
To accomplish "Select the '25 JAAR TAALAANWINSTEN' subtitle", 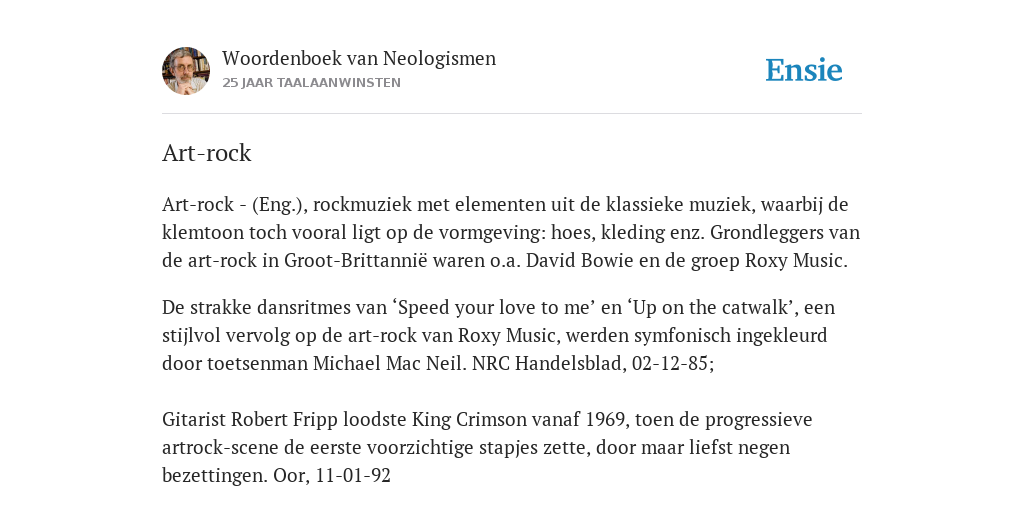I will pyautogui.click(x=312, y=83).
